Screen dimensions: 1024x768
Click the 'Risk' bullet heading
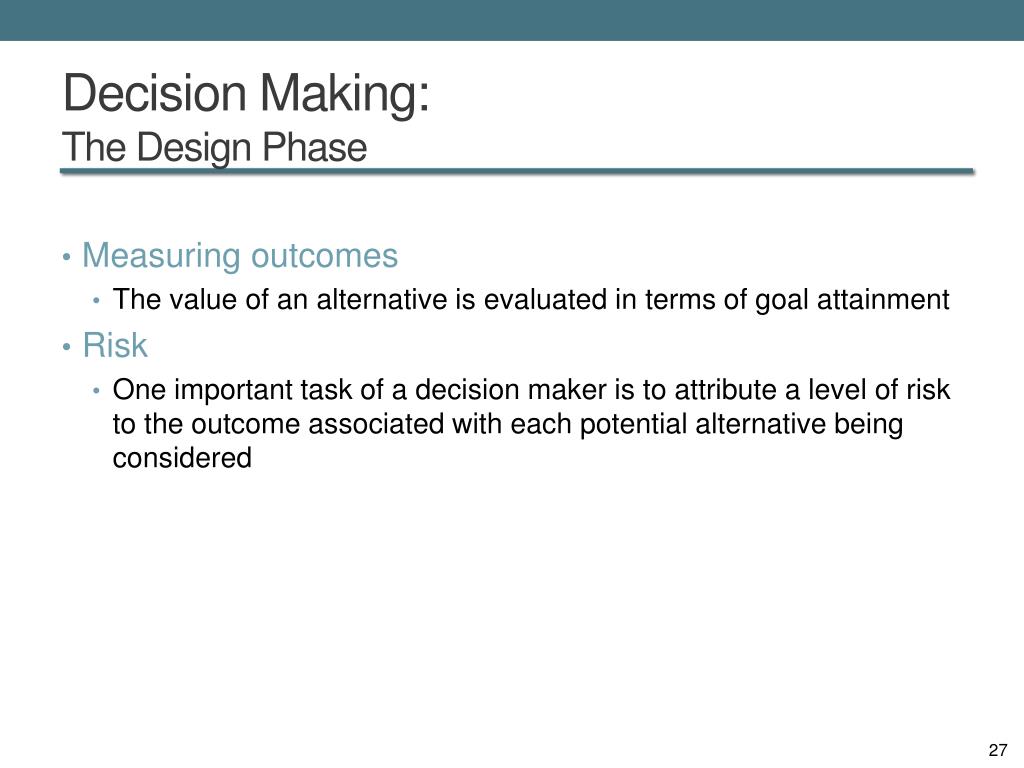(x=115, y=345)
